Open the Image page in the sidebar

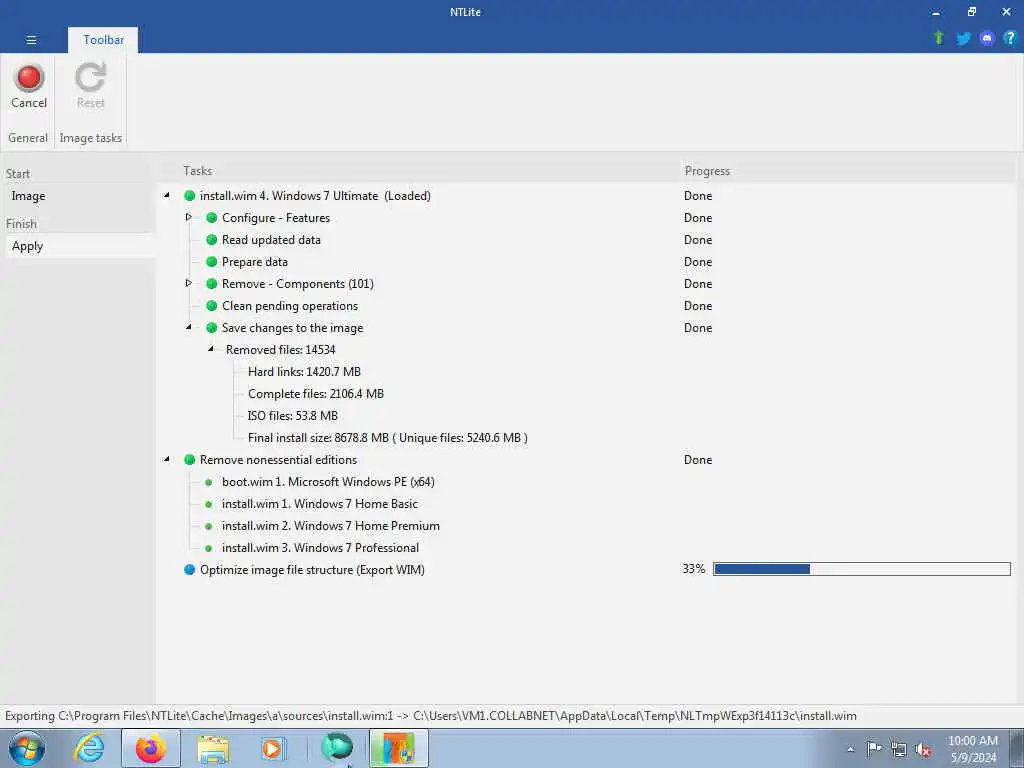(28, 196)
